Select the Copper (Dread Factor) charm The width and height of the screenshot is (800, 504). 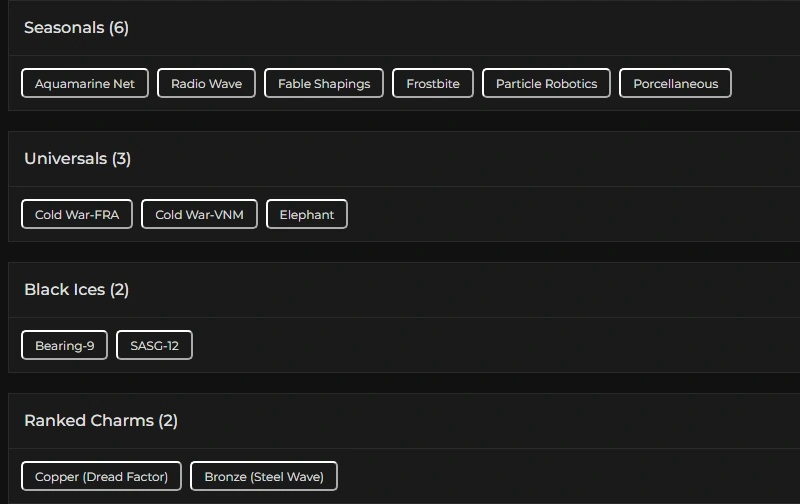click(x=101, y=476)
